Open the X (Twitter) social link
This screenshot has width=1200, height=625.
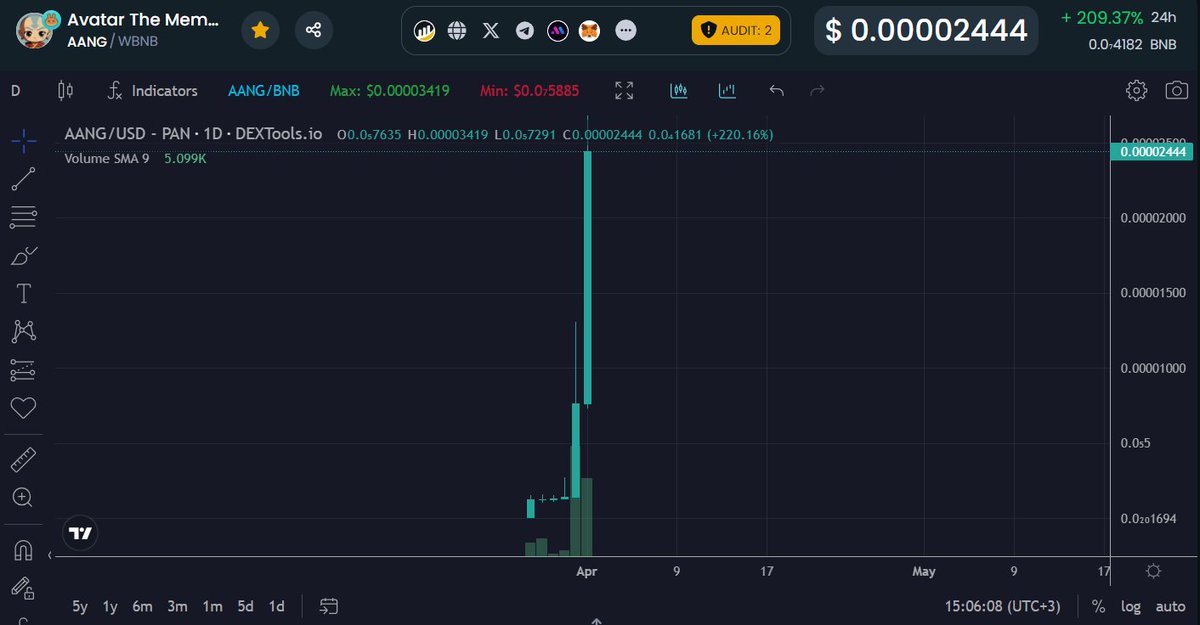coord(491,31)
